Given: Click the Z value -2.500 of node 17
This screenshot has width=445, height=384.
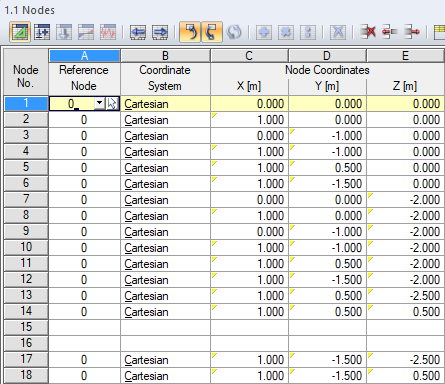Looking at the screenshot, I should pyautogui.click(x=406, y=360).
